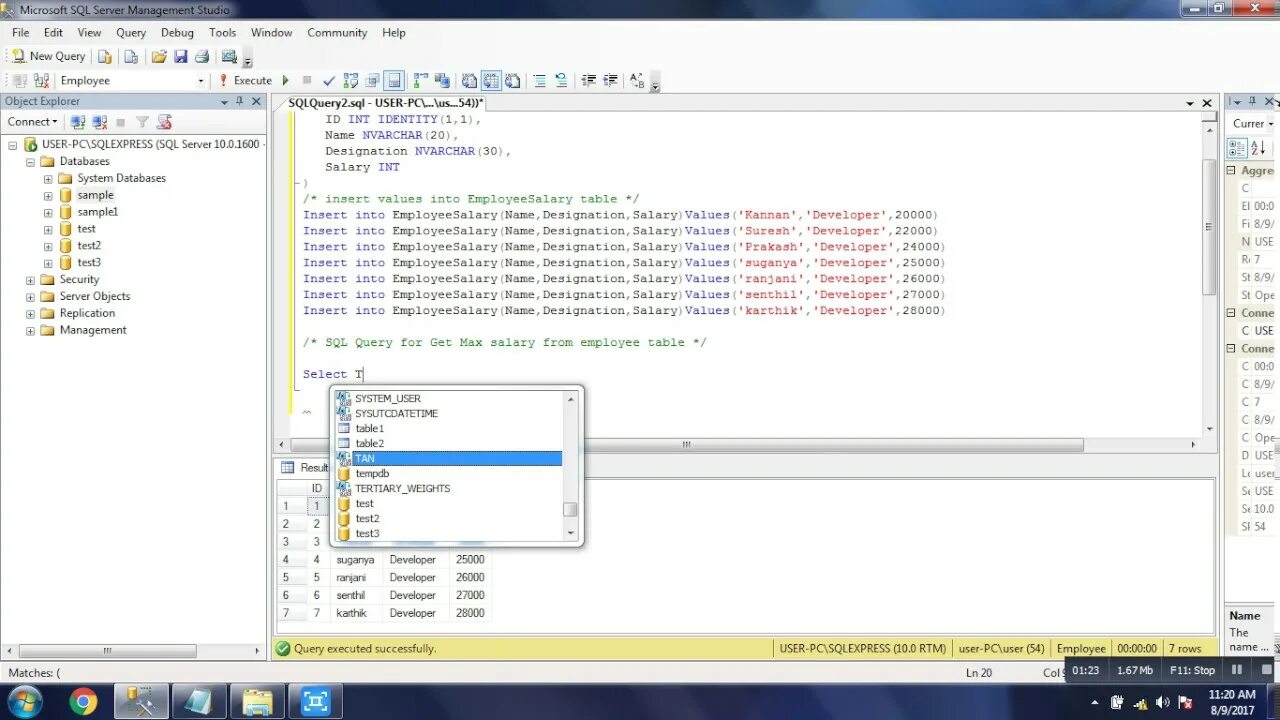This screenshot has width=1280, height=720.
Task: Select the senthil name cell in results
Action: (x=357, y=595)
